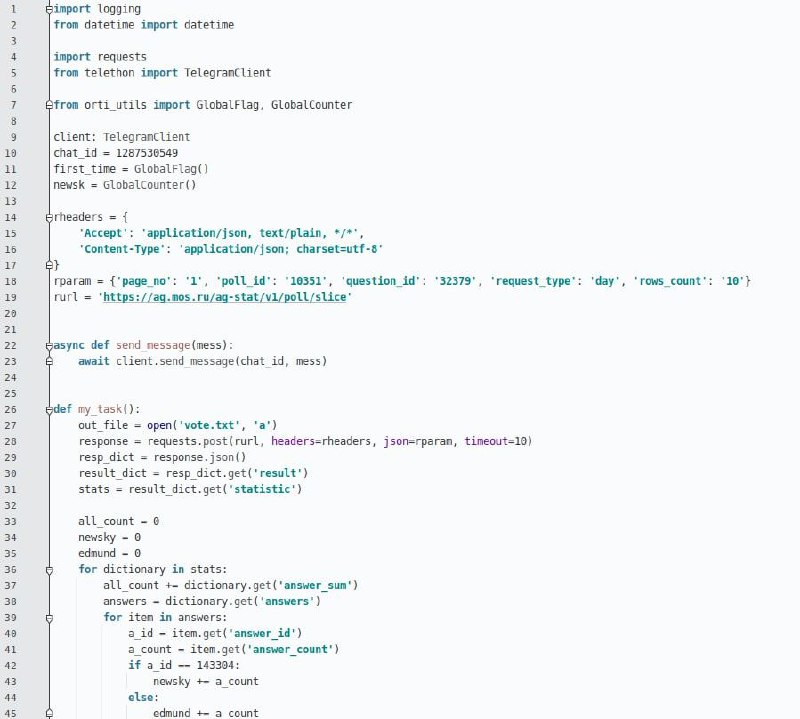Click line number 42 in the gutter
Viewport: 800px width, 719px height.
tap(10, 665)
